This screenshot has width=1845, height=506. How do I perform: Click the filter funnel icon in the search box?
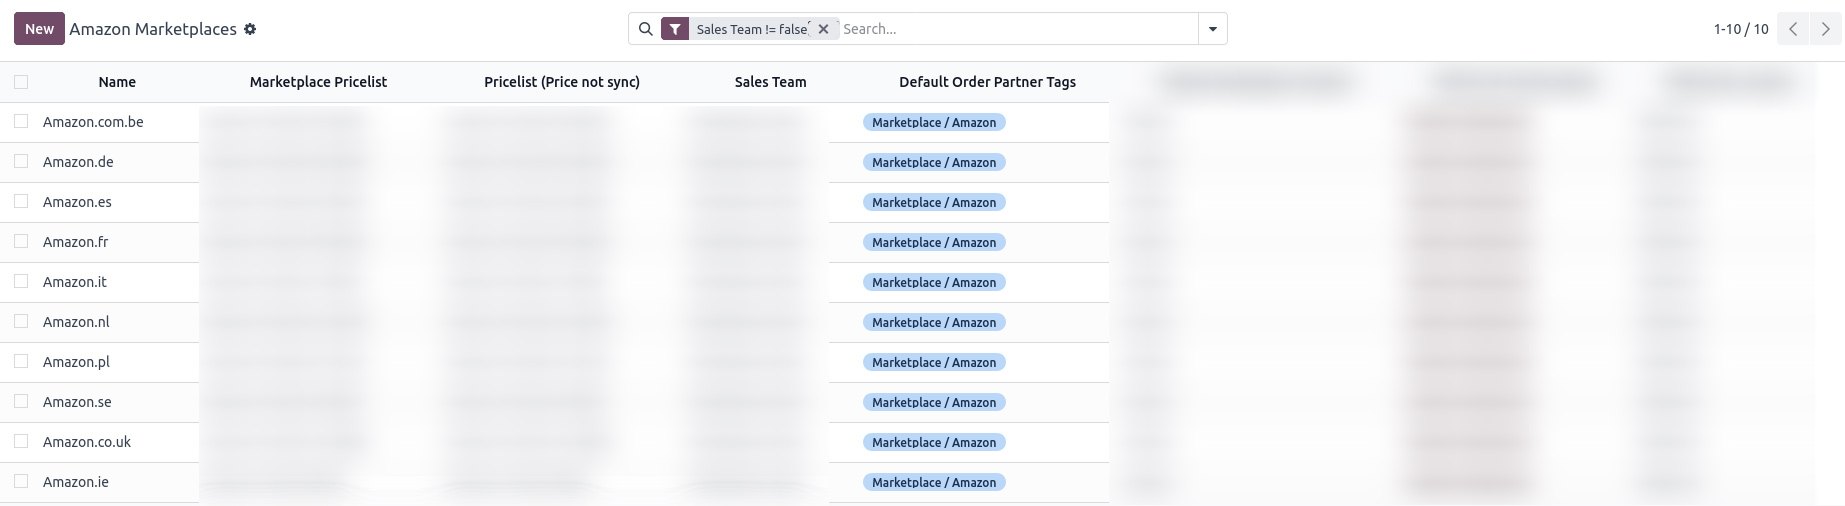[x=675, y=29]
